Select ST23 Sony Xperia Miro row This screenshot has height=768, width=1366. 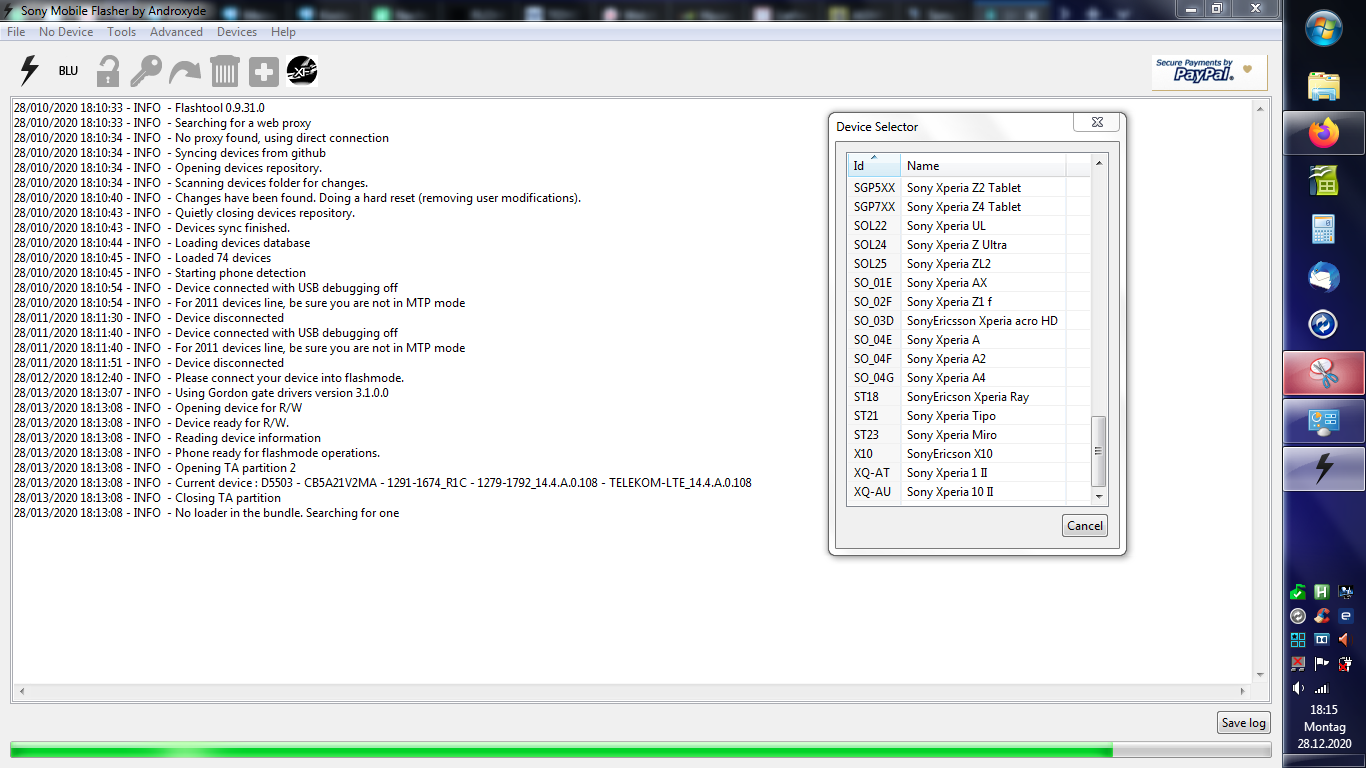coord(969,434)
